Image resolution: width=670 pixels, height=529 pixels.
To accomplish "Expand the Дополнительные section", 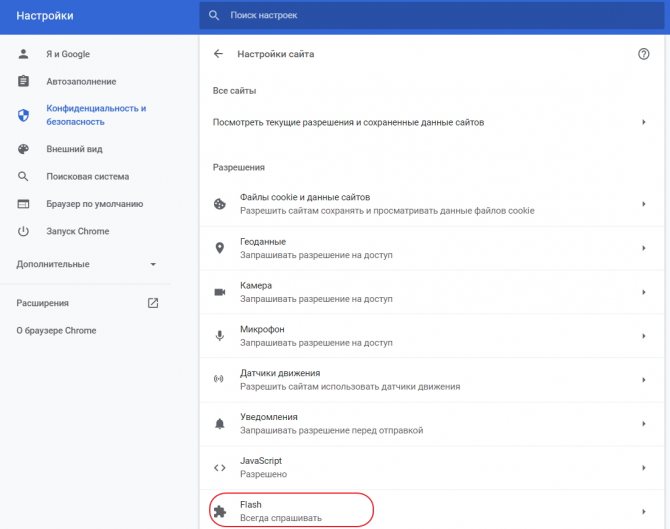I will (153, 265).
